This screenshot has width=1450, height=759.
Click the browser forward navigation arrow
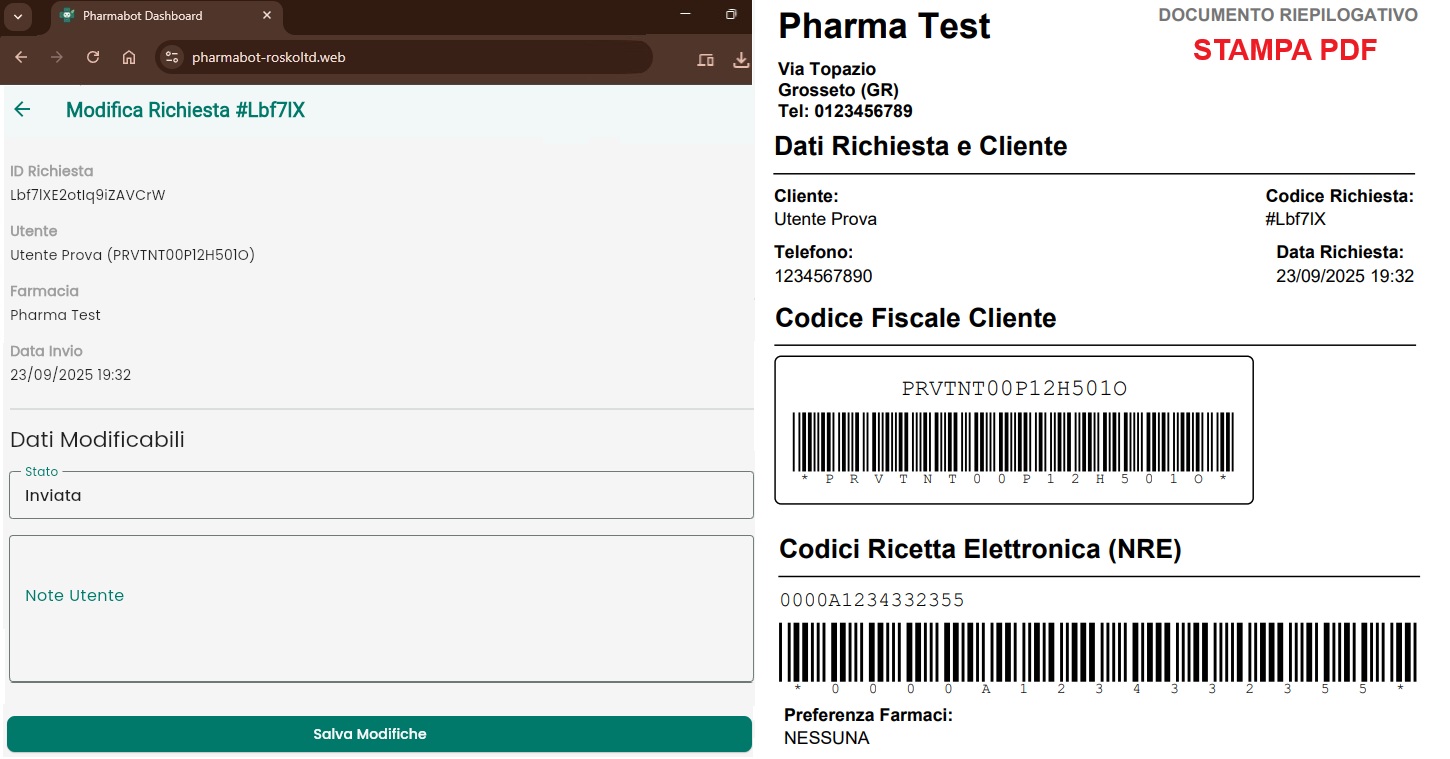pyautogui.click(x=57, y=58)
